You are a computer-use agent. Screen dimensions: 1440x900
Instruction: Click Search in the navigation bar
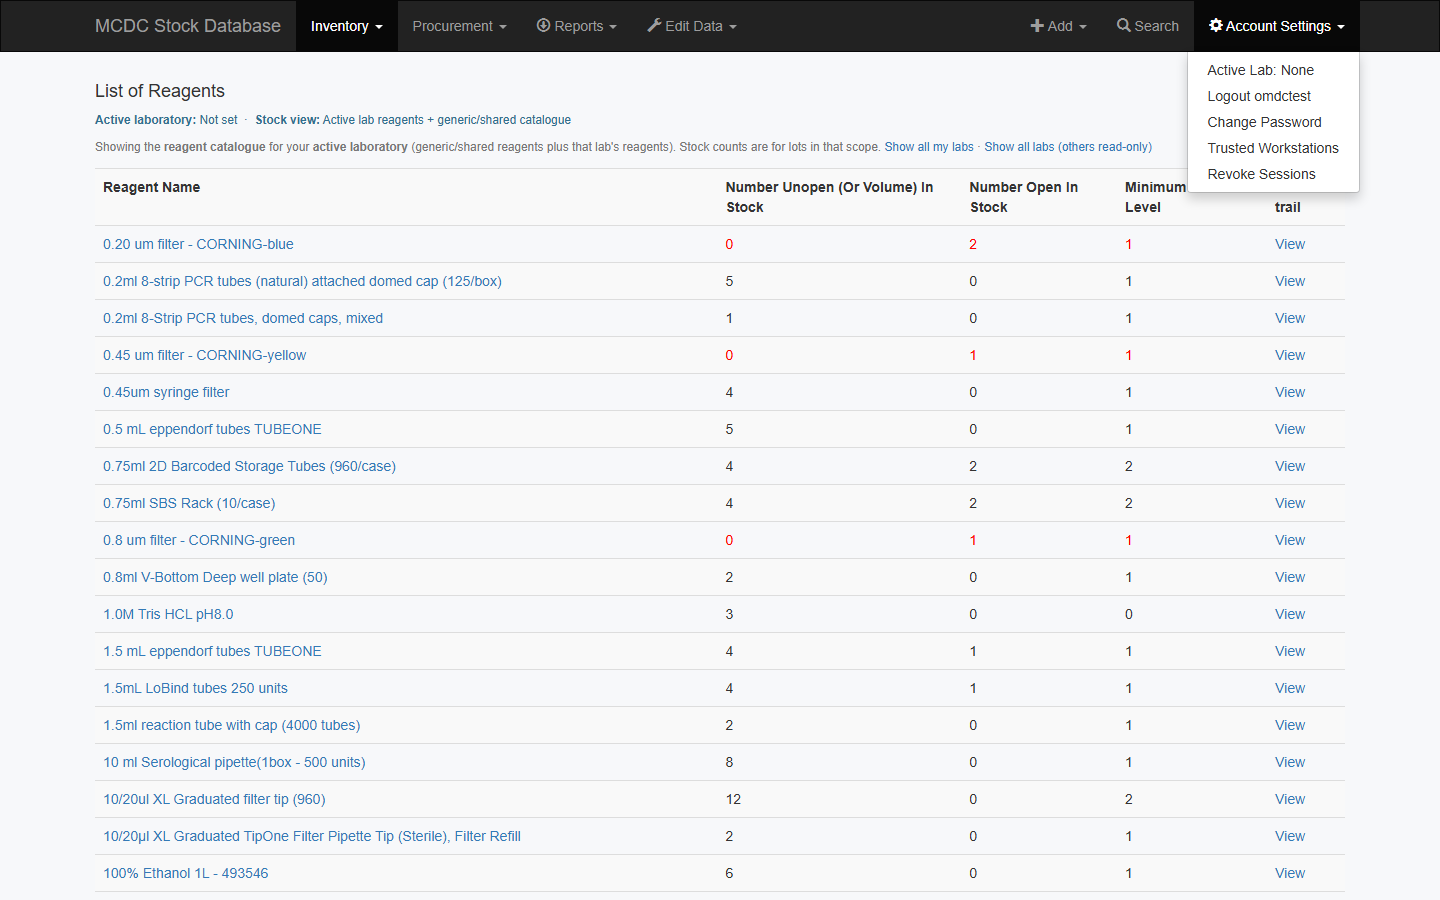click(x=1148, y=26)
